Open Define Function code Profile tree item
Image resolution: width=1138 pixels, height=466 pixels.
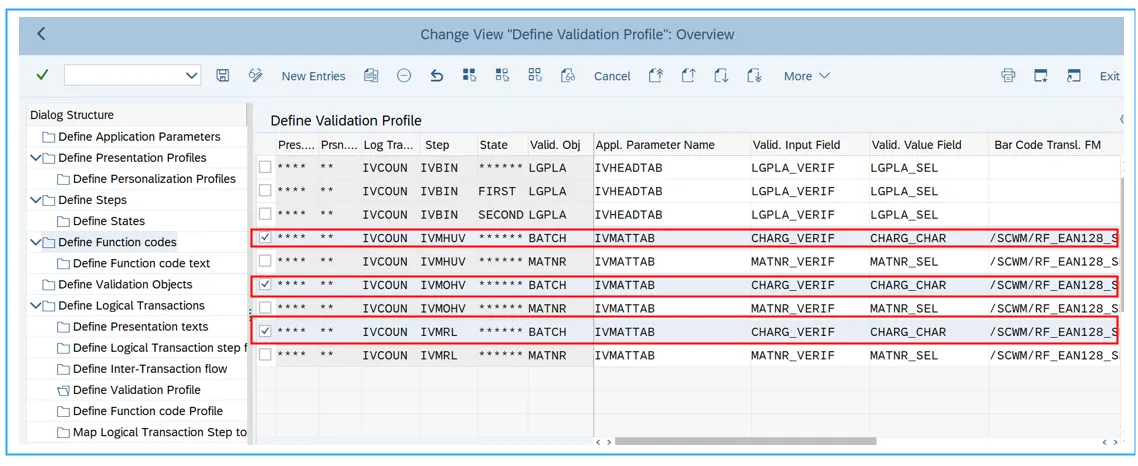pyautogui.click(x=147, y=411)
